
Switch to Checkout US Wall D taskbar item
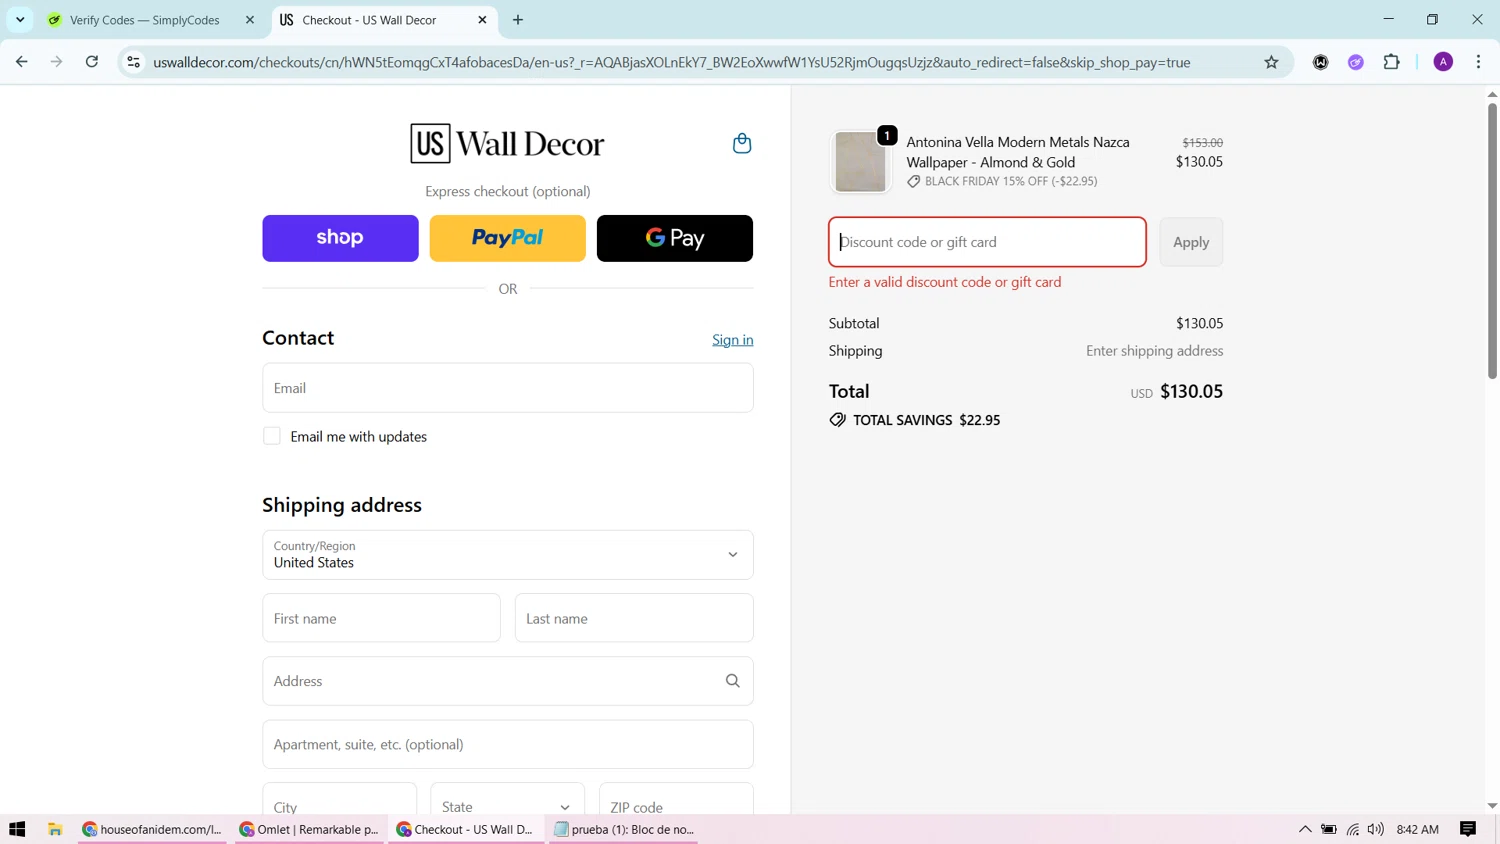click(x=465, y=829)
